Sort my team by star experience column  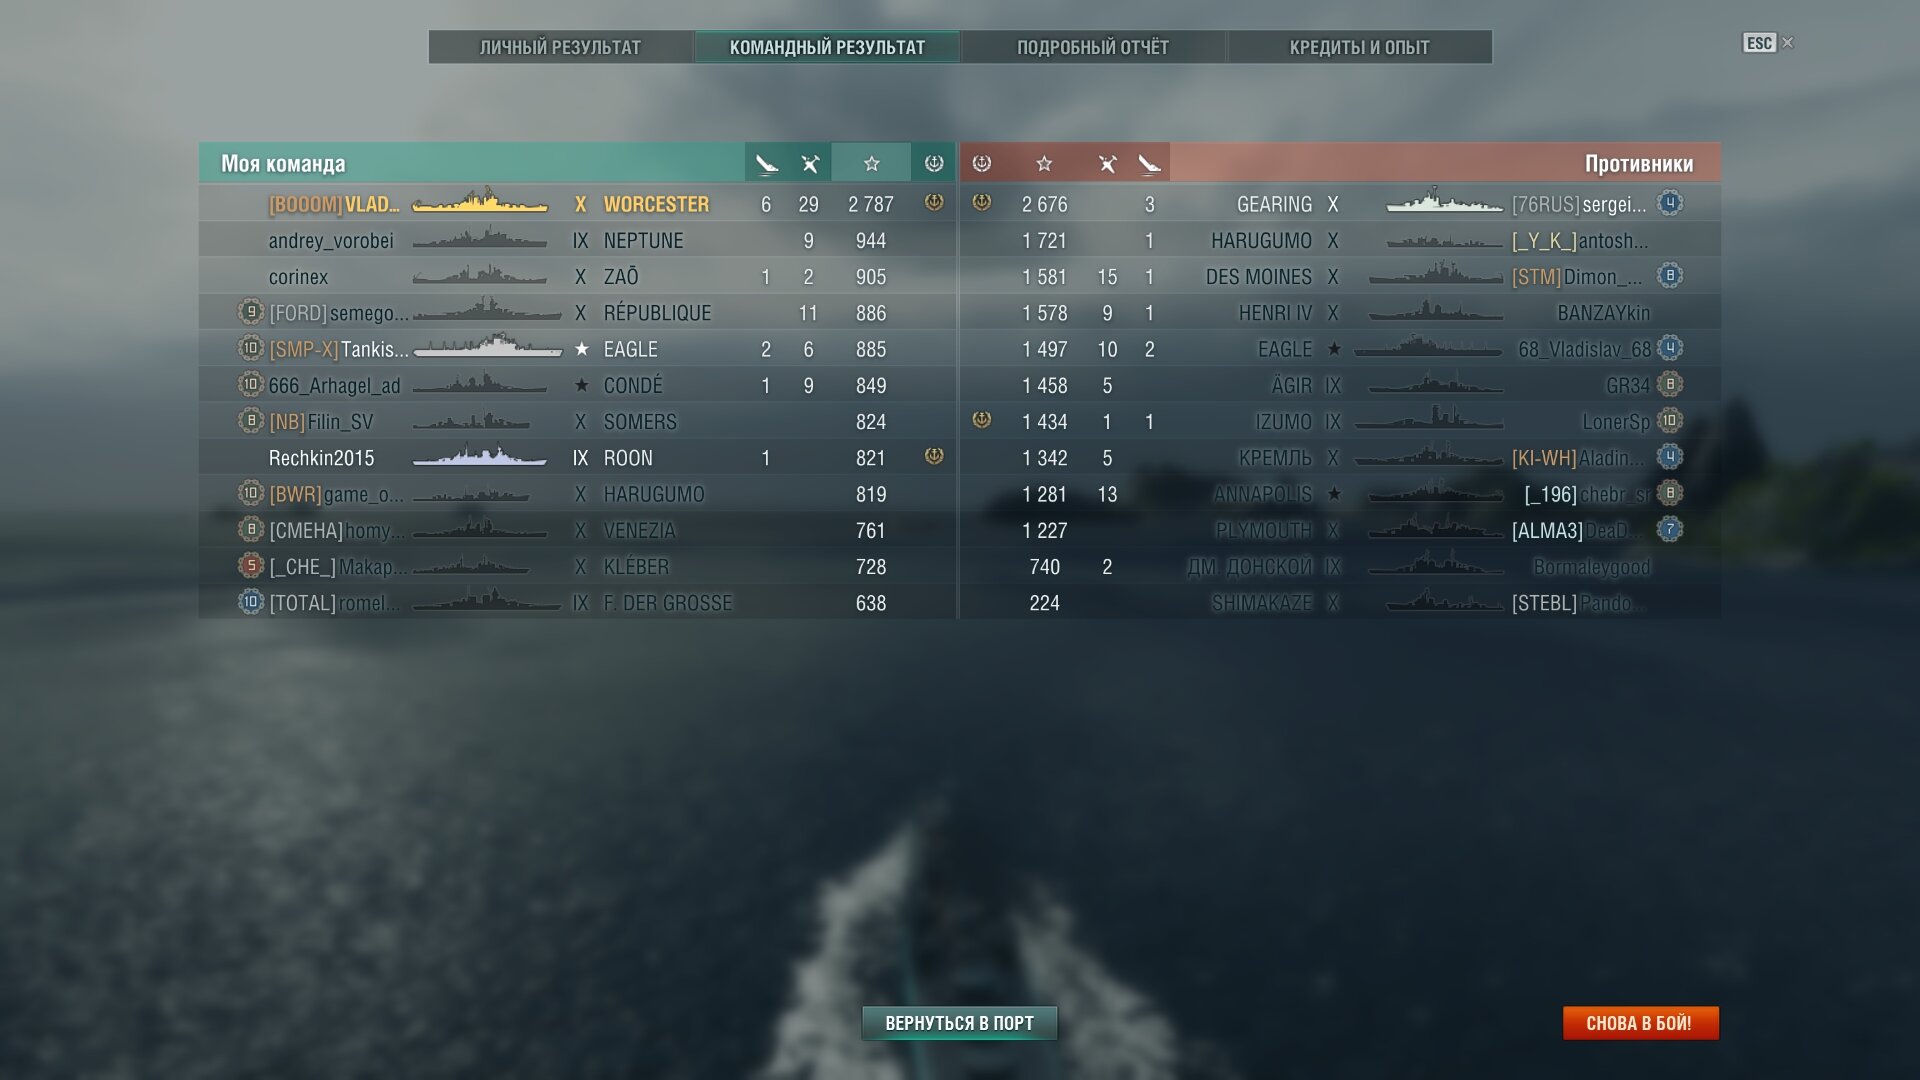point(871,163)
